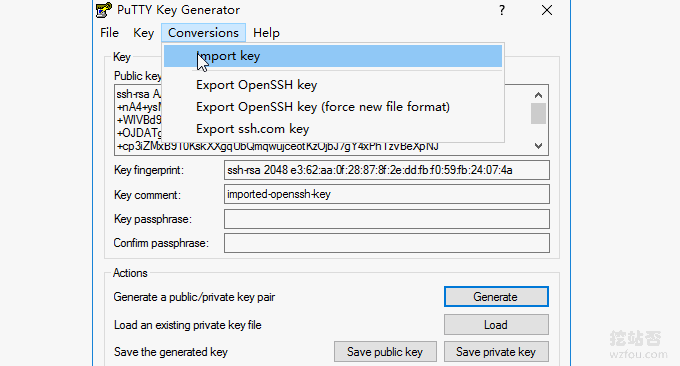Choose Import key from Conversions
The height and width of the screenshot is (366, 680).
(x=333, y=56)
